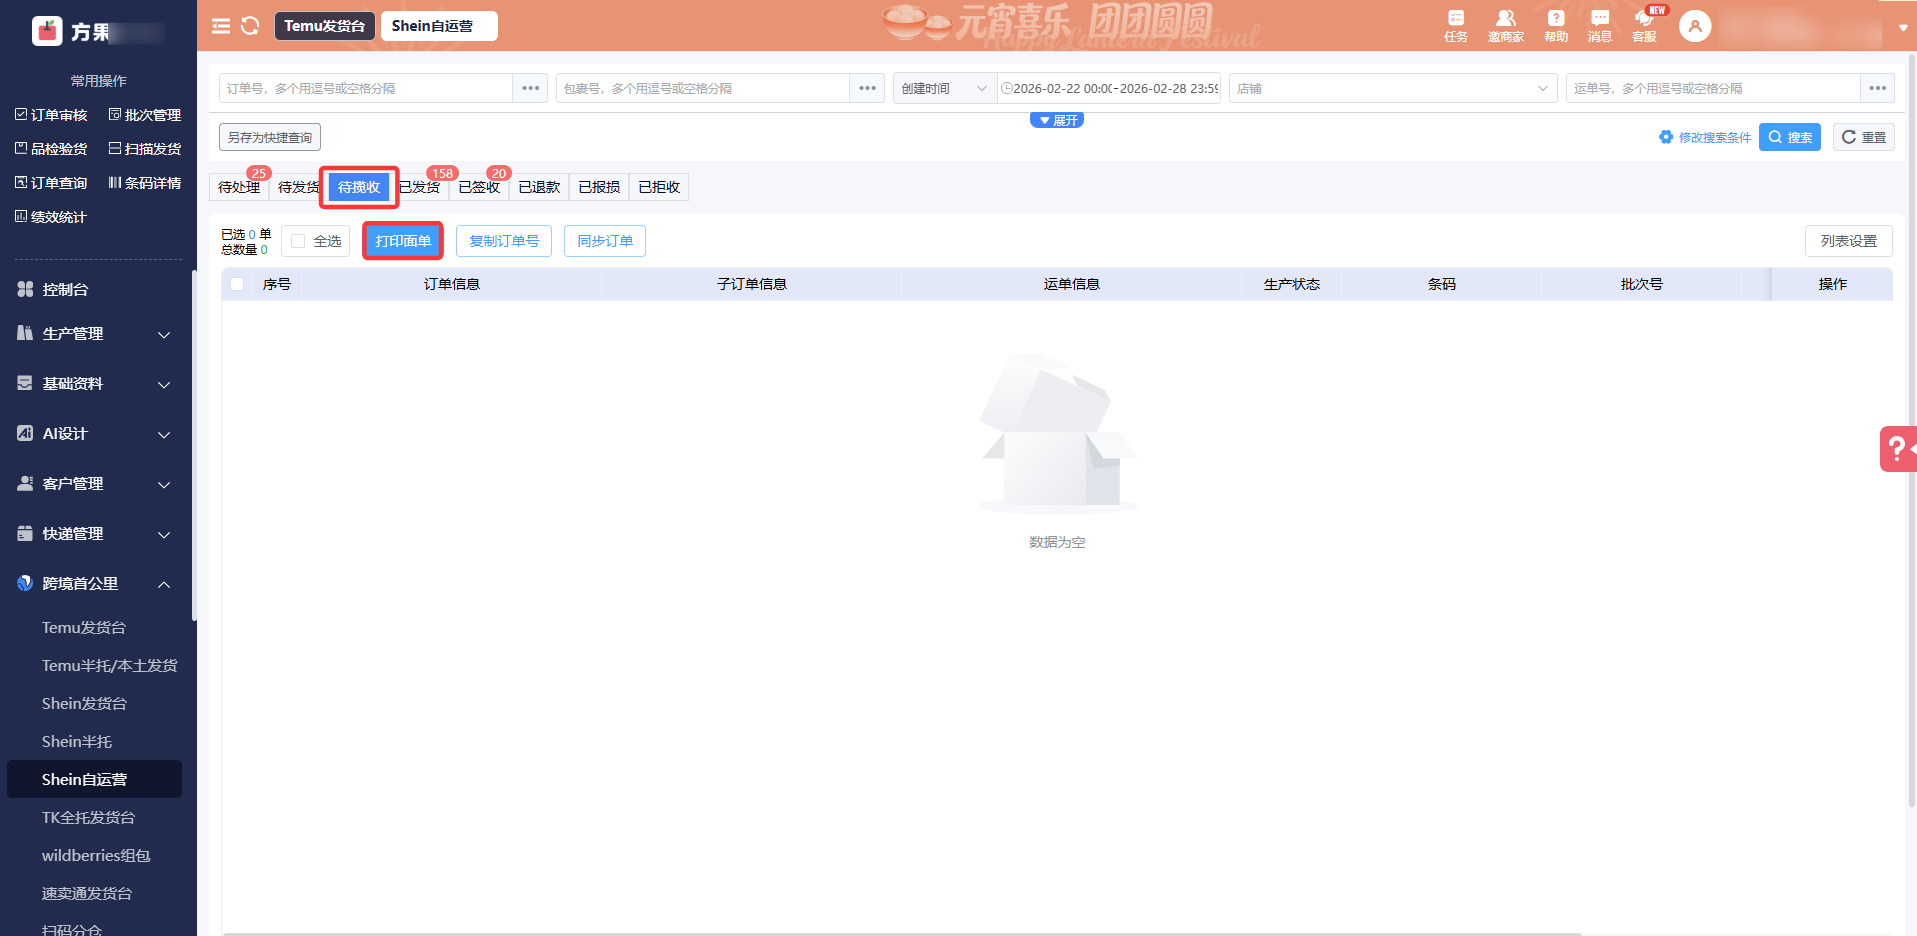Screen dimensions: 1917x936
Task: Open 条码详情 barcode details shortcut
Action: [x=146, y=182]
